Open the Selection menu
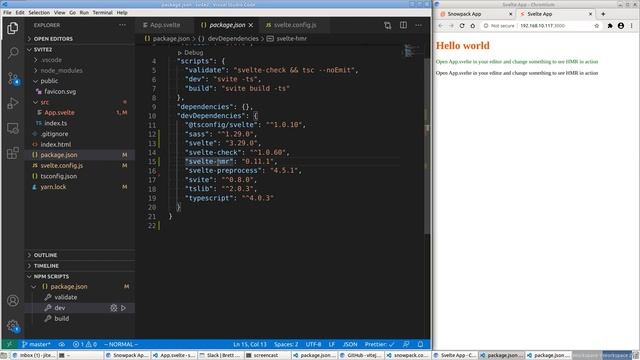Screen dimensions: 640x360 coord(39,13)
